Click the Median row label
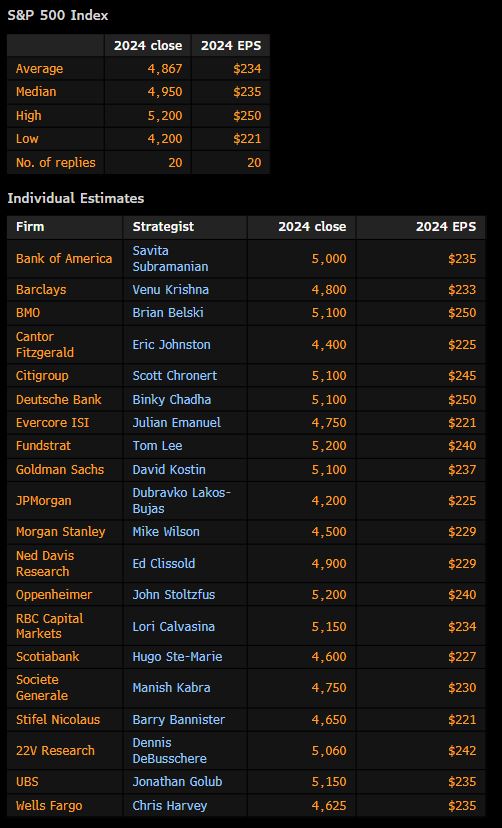This screenshot has width=502, height=828. 36,91
